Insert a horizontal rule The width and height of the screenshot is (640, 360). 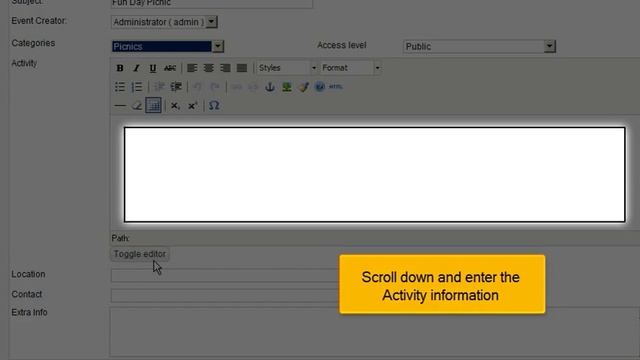pyautogui.click(x=120, y=106)
